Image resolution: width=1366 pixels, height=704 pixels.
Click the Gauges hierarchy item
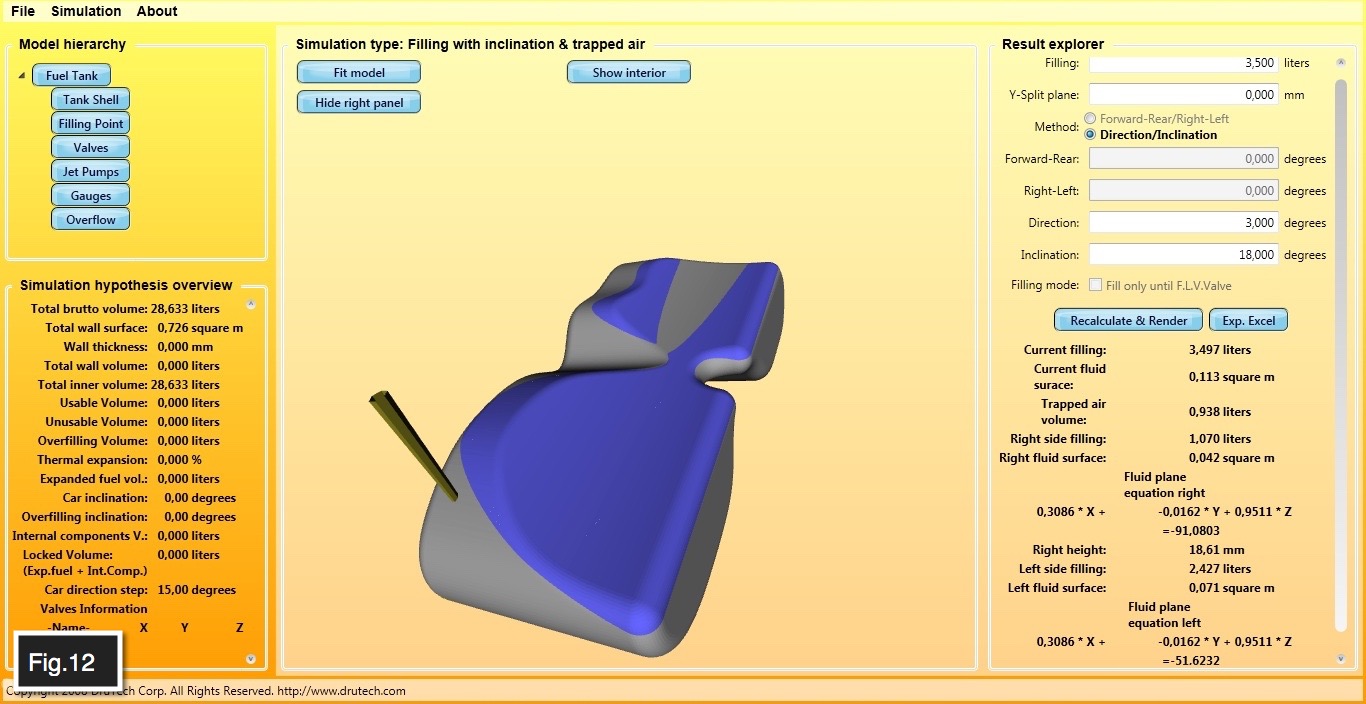click(90, 196)
